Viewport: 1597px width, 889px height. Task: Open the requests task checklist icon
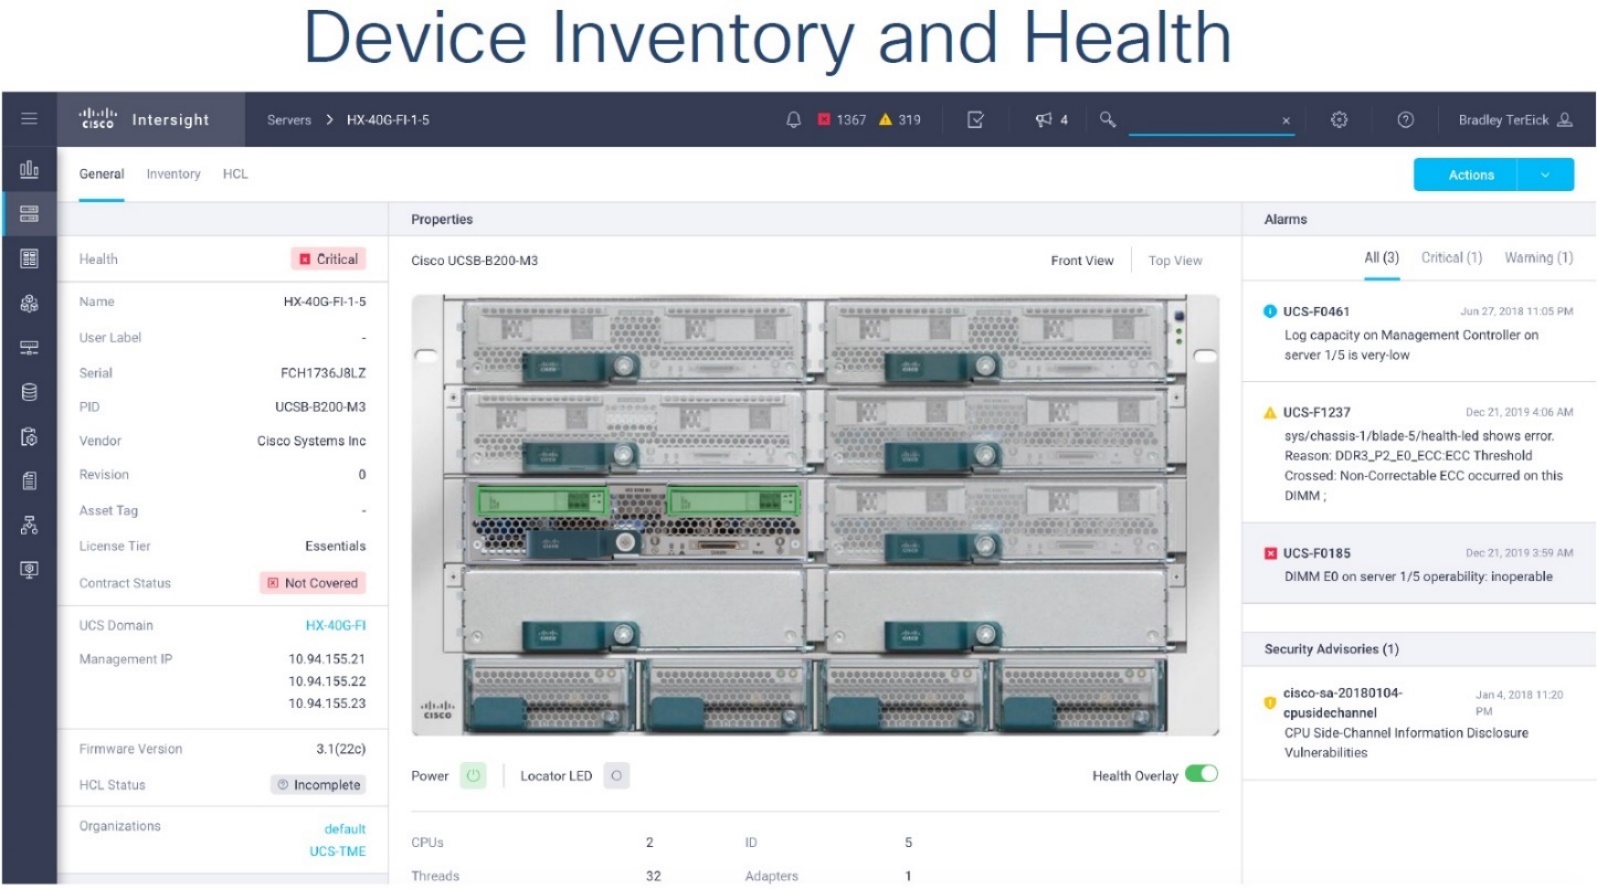click(976, 119)
